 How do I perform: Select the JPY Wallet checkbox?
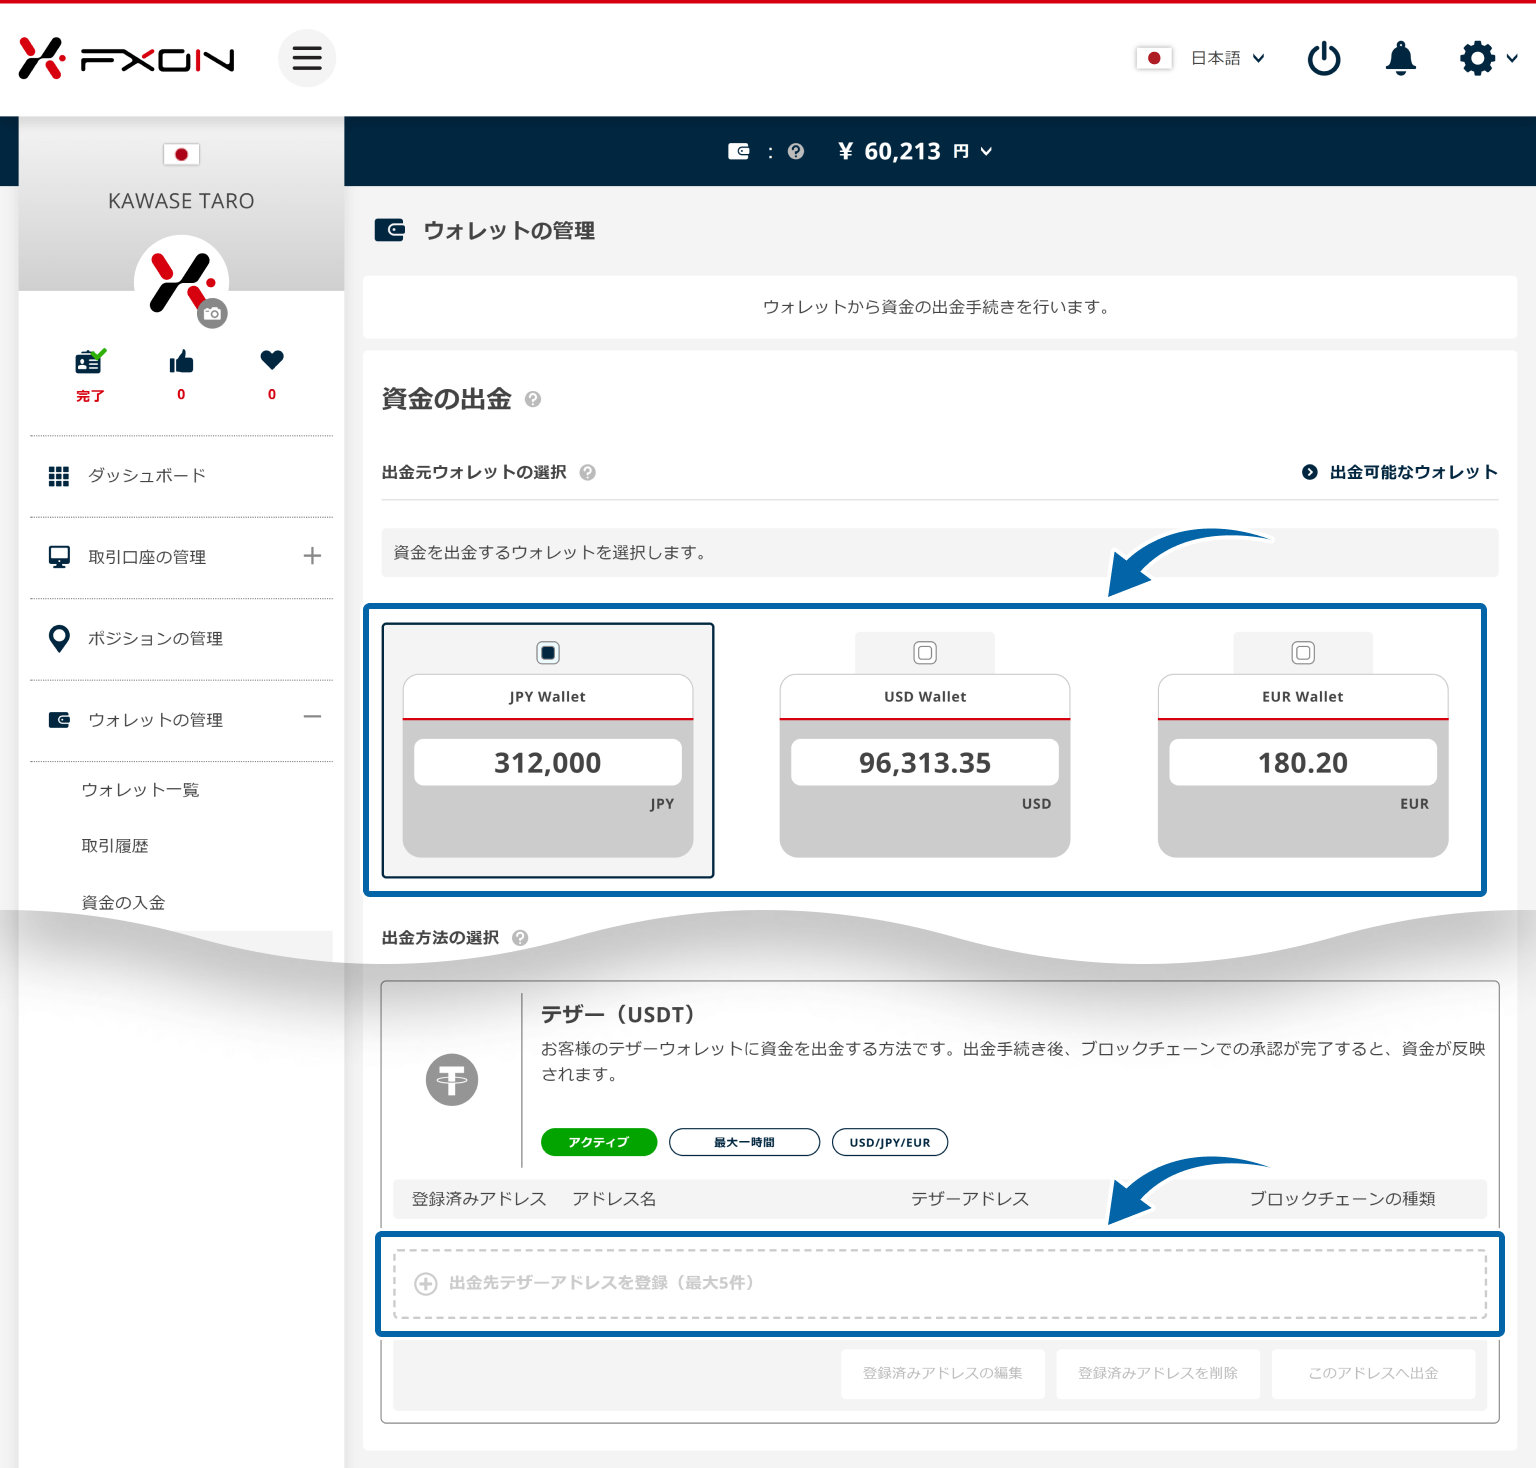tap(548, 653)
